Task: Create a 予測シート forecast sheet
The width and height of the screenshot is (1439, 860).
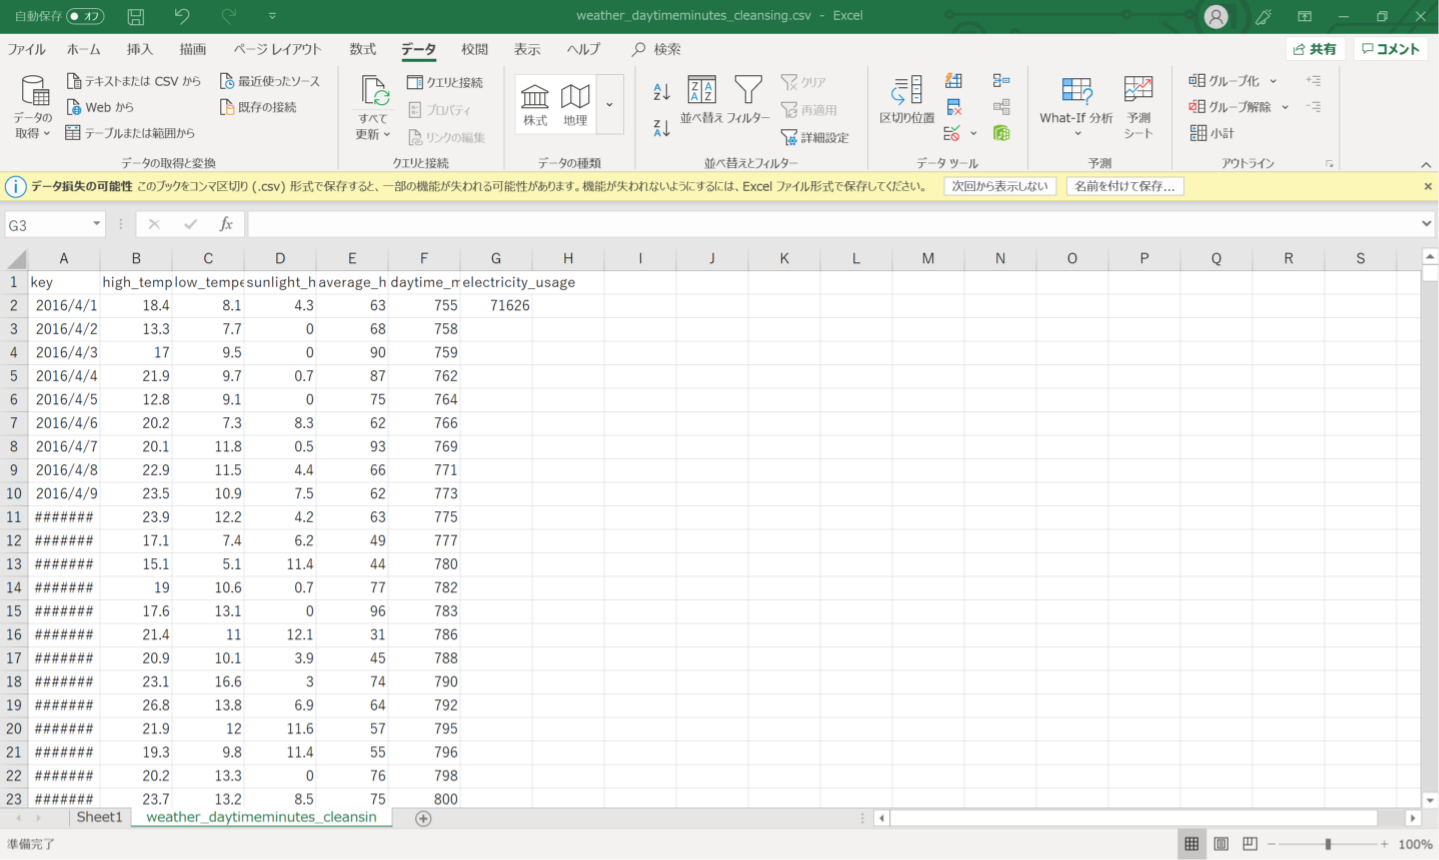Action: (1138, 107)
